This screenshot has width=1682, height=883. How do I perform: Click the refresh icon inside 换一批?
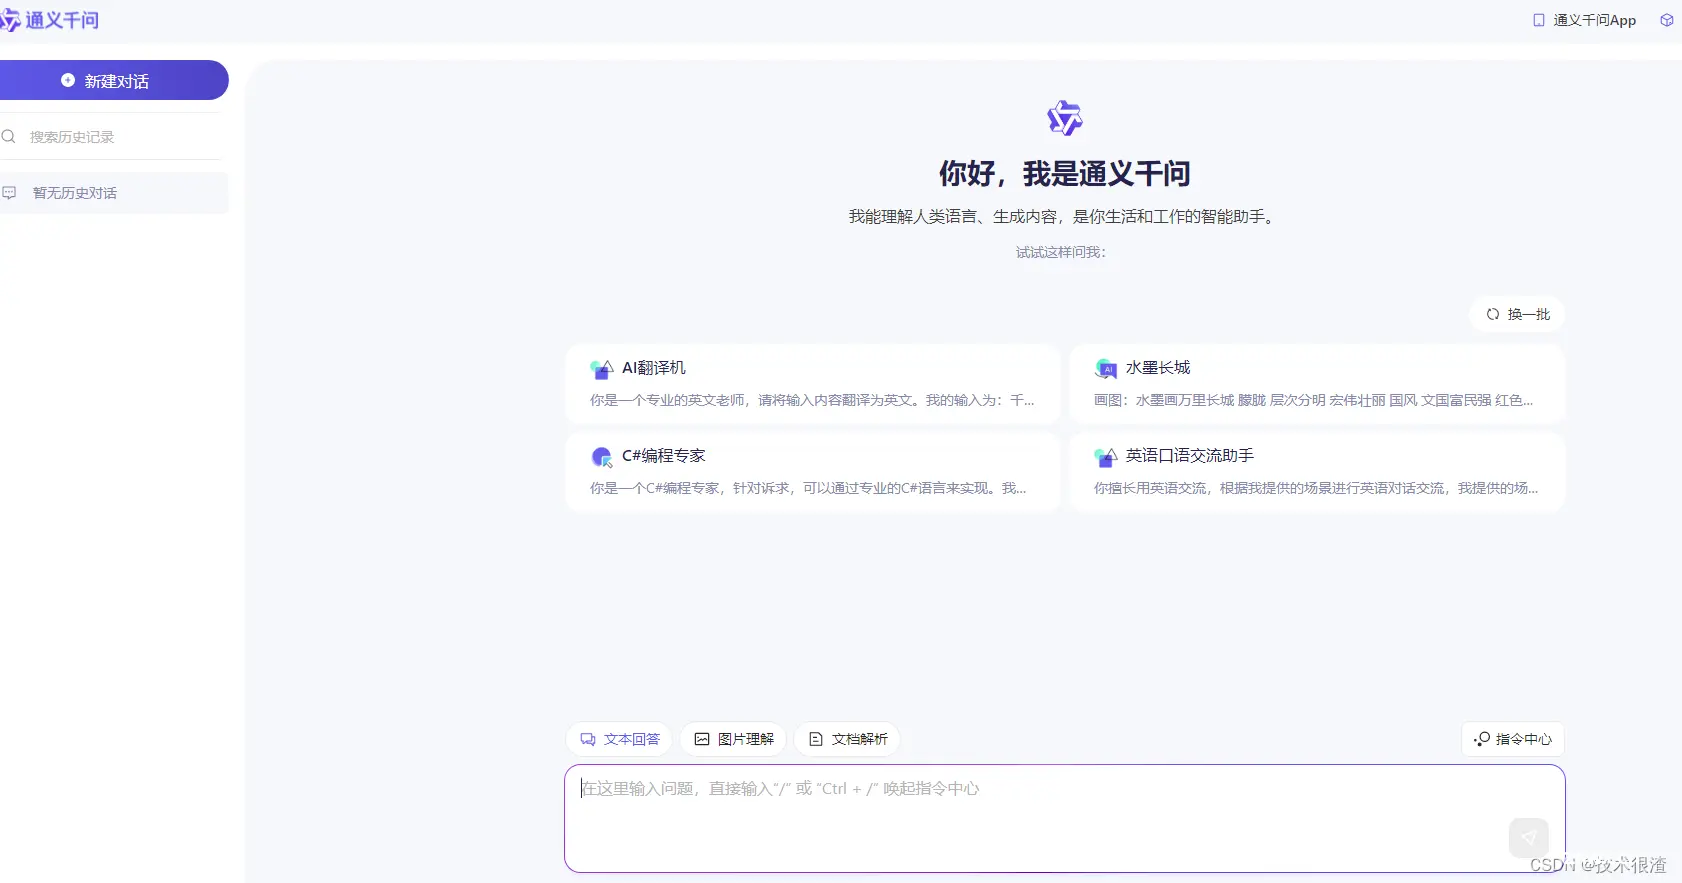[x=1493, y=314]
